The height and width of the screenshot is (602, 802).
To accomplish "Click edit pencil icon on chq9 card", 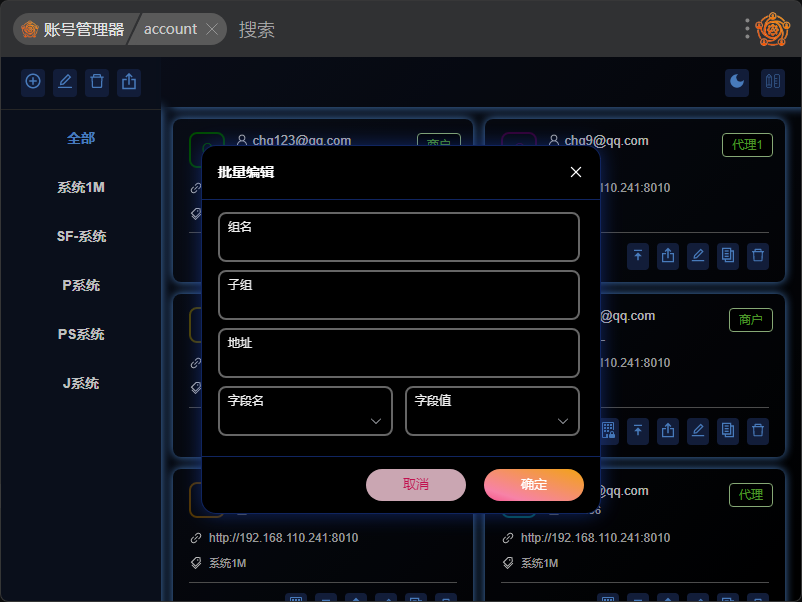I will (x=698, y=255).
